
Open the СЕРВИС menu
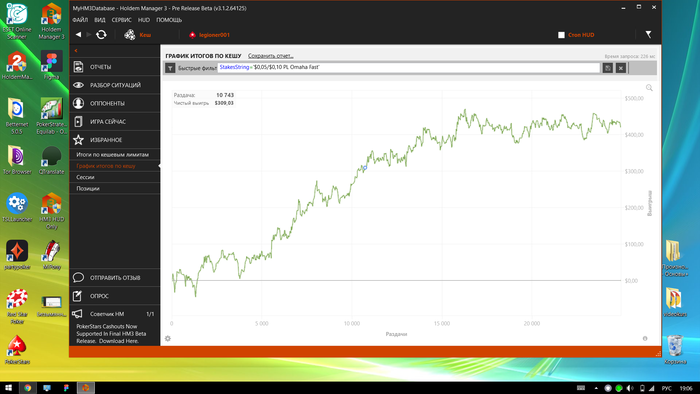[x=121, y=20]
